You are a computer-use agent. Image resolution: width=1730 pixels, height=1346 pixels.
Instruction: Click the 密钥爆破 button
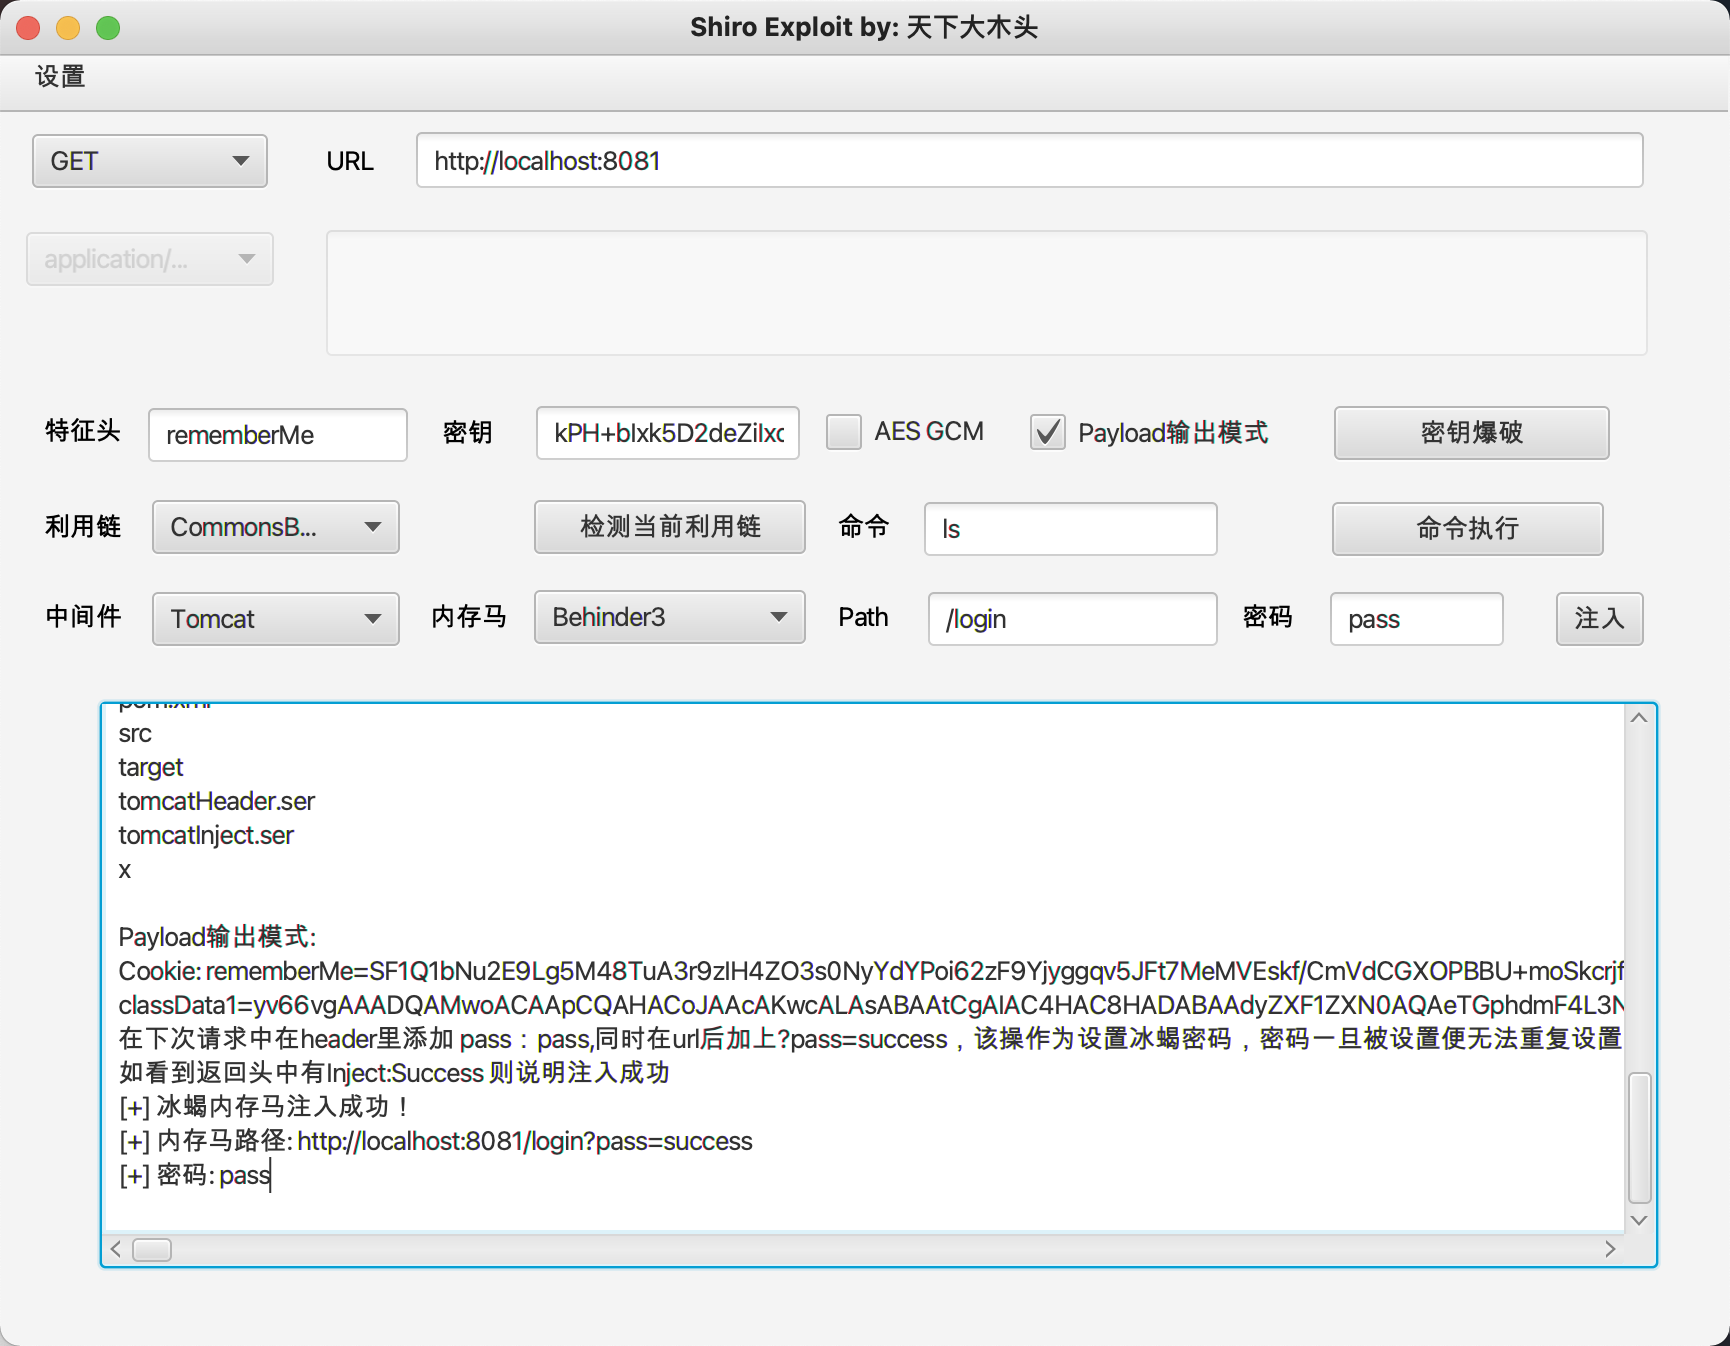coord(1471,433)
